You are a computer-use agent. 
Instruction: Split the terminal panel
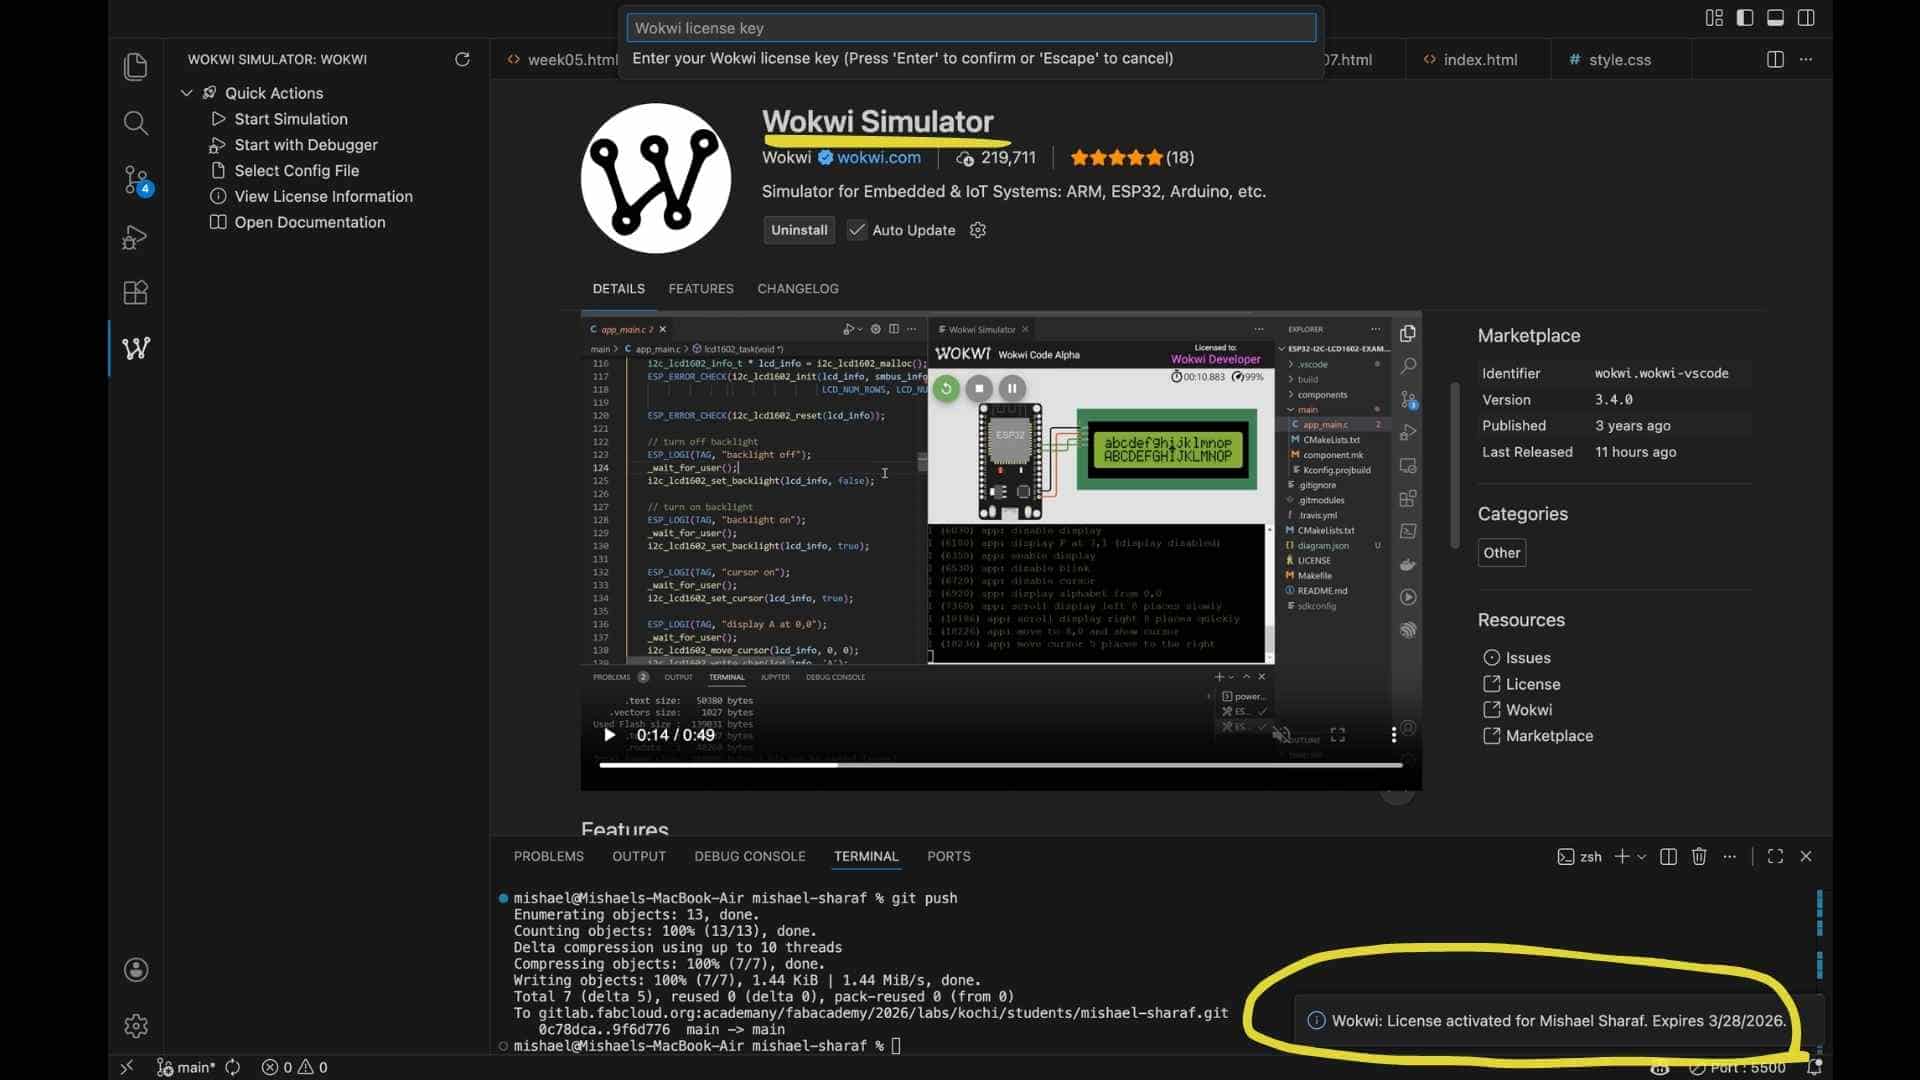click(x=1668, y=856)
